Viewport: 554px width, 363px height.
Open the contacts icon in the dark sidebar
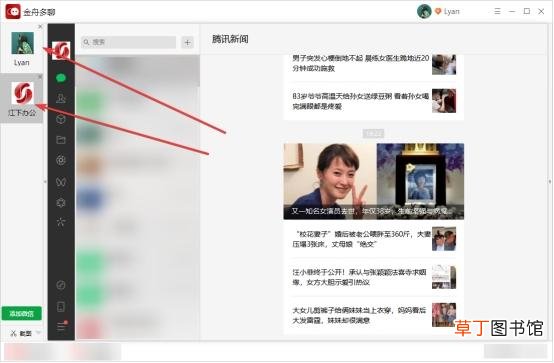tap(61, 98)
